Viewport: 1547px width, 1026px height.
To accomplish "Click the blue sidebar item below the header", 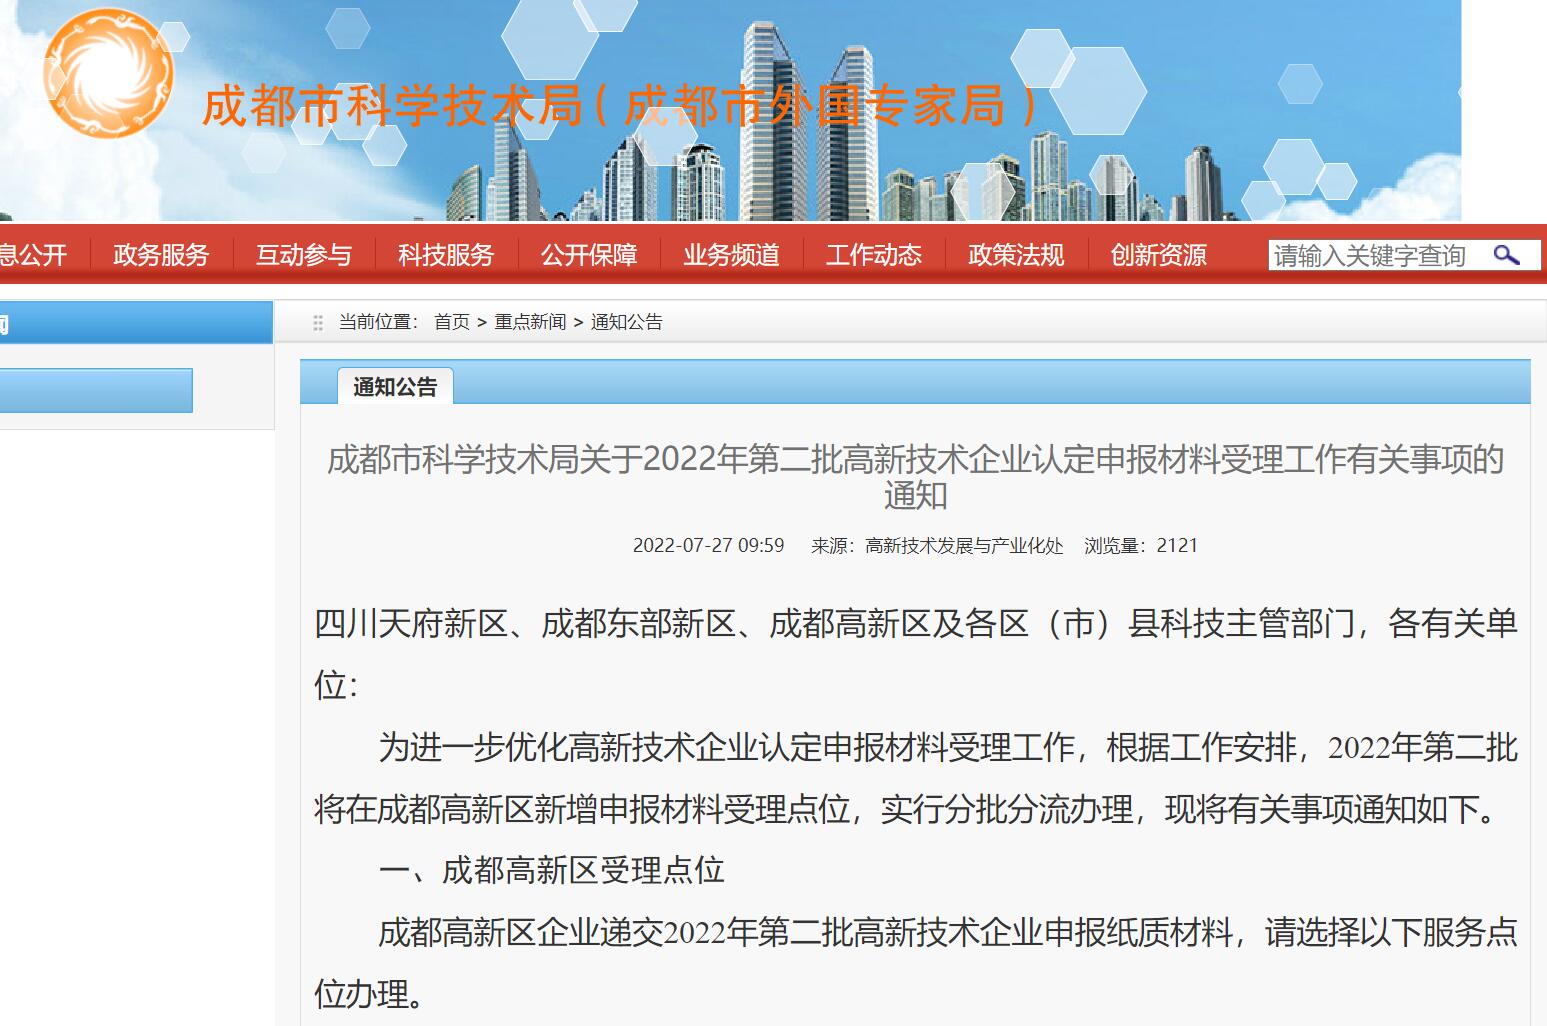I will (96, 390).
